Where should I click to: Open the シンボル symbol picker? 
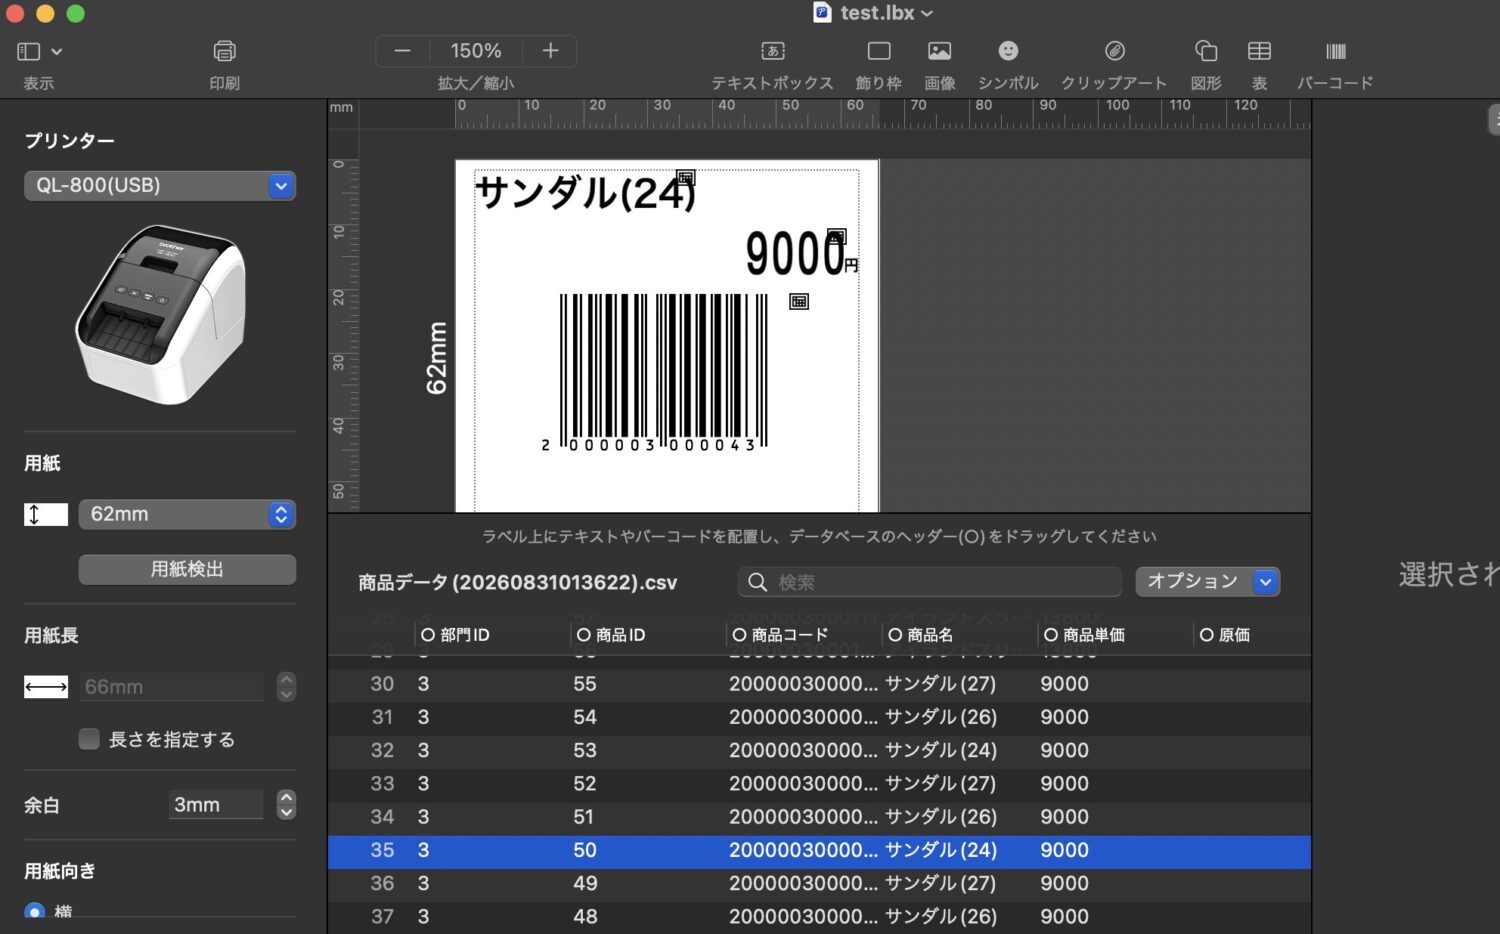(x=1008, y=51)
